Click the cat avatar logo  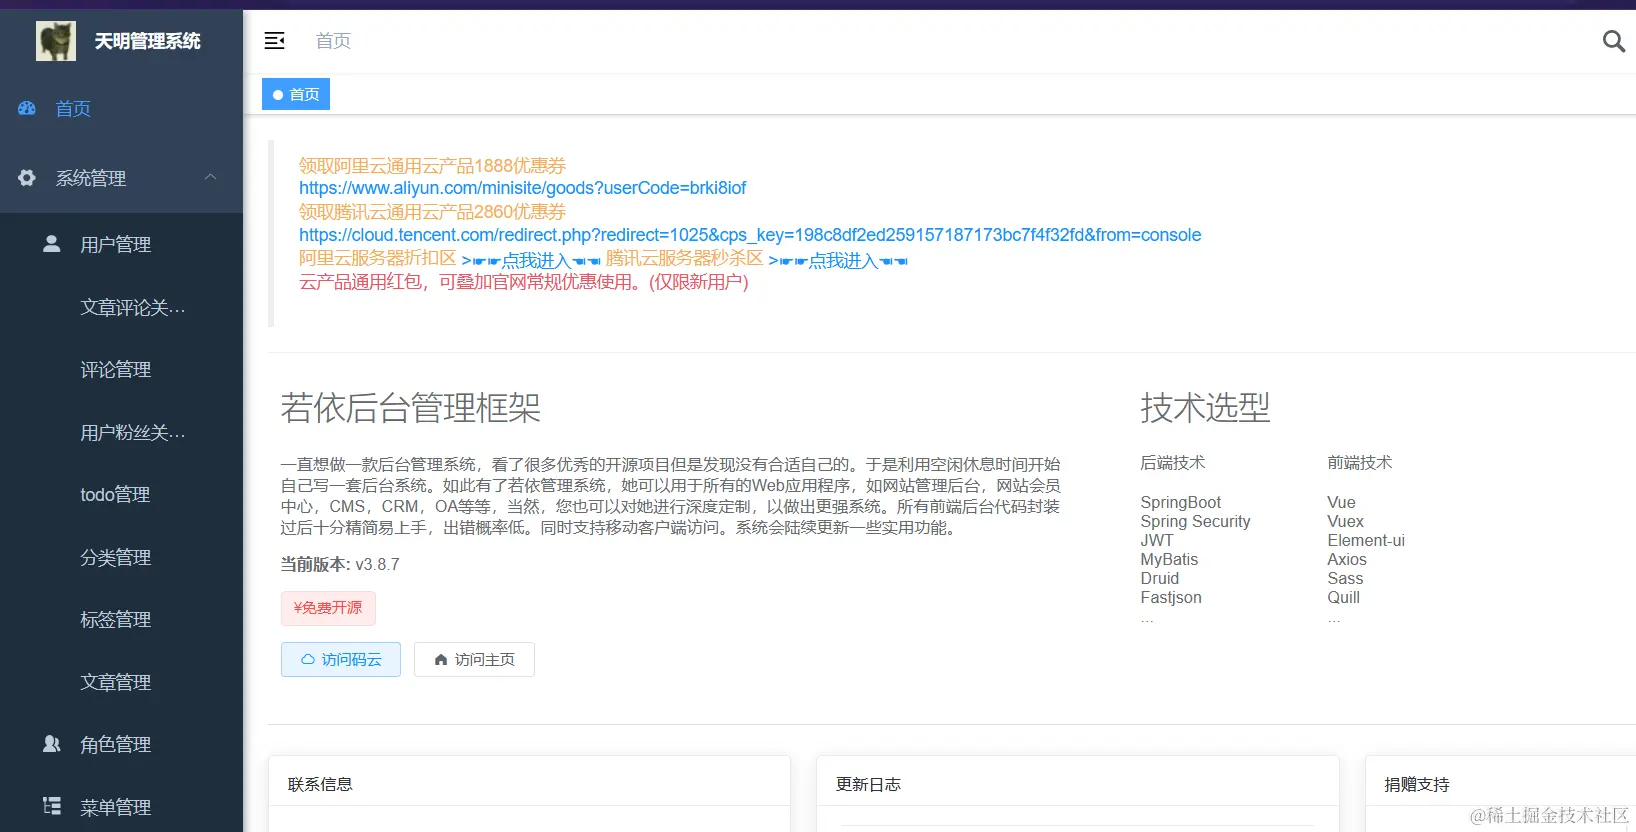click(x=56, y=41)
